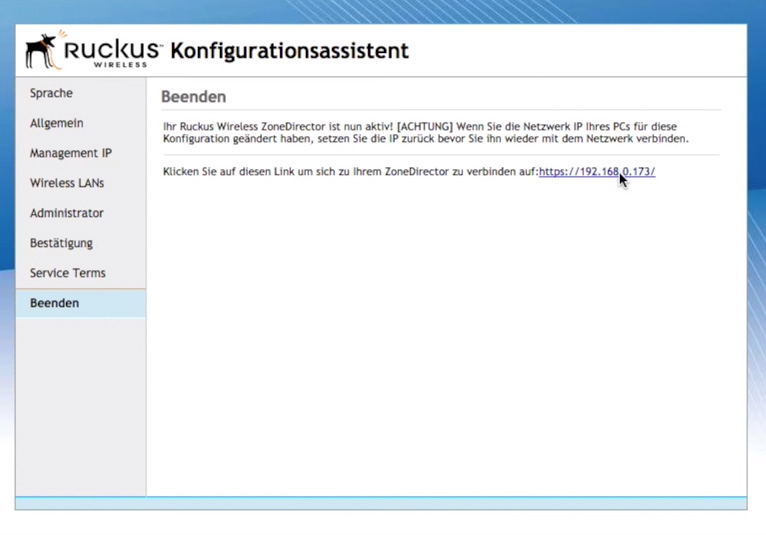Select the highlighted Beenden sidebar item
The width and height of the screenshot is (766, 535).
point(54,303)
